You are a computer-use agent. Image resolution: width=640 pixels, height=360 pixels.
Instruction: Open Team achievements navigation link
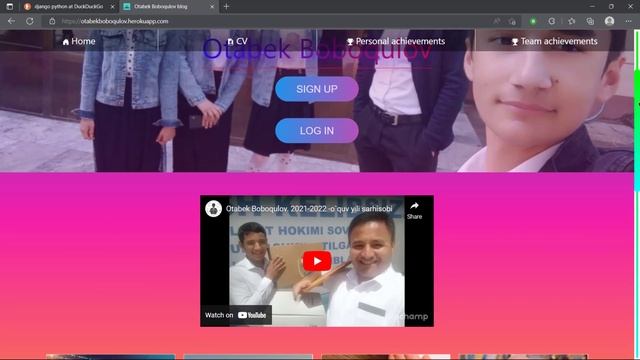coord(555,41)
